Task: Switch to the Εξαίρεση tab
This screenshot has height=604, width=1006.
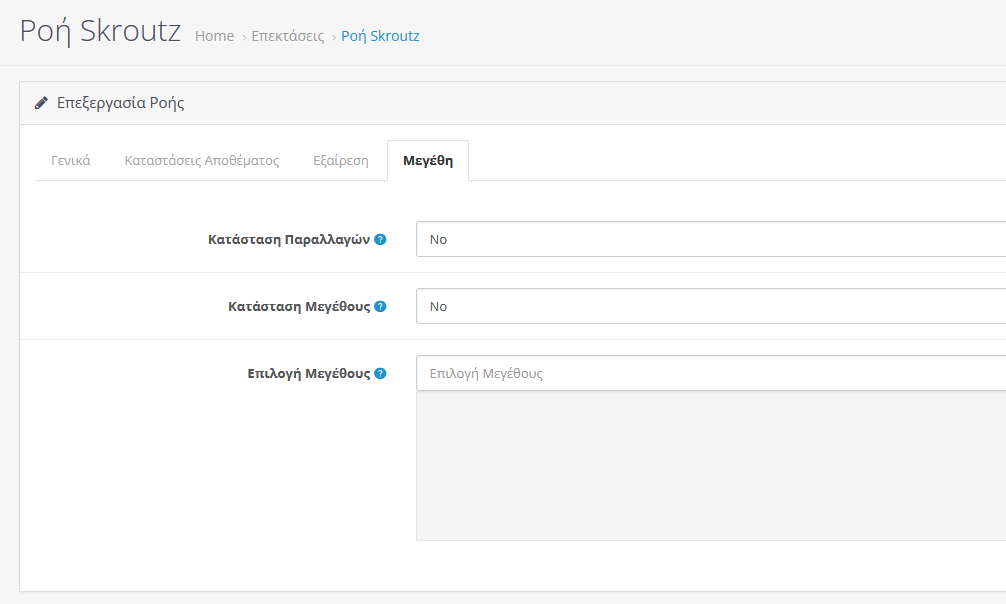Action: click(x=341, y=160)
